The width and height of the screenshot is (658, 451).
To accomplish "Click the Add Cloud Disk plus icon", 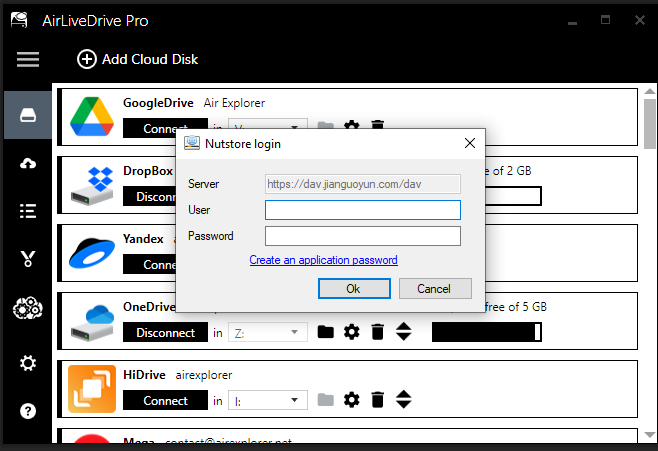I will 86,59.
